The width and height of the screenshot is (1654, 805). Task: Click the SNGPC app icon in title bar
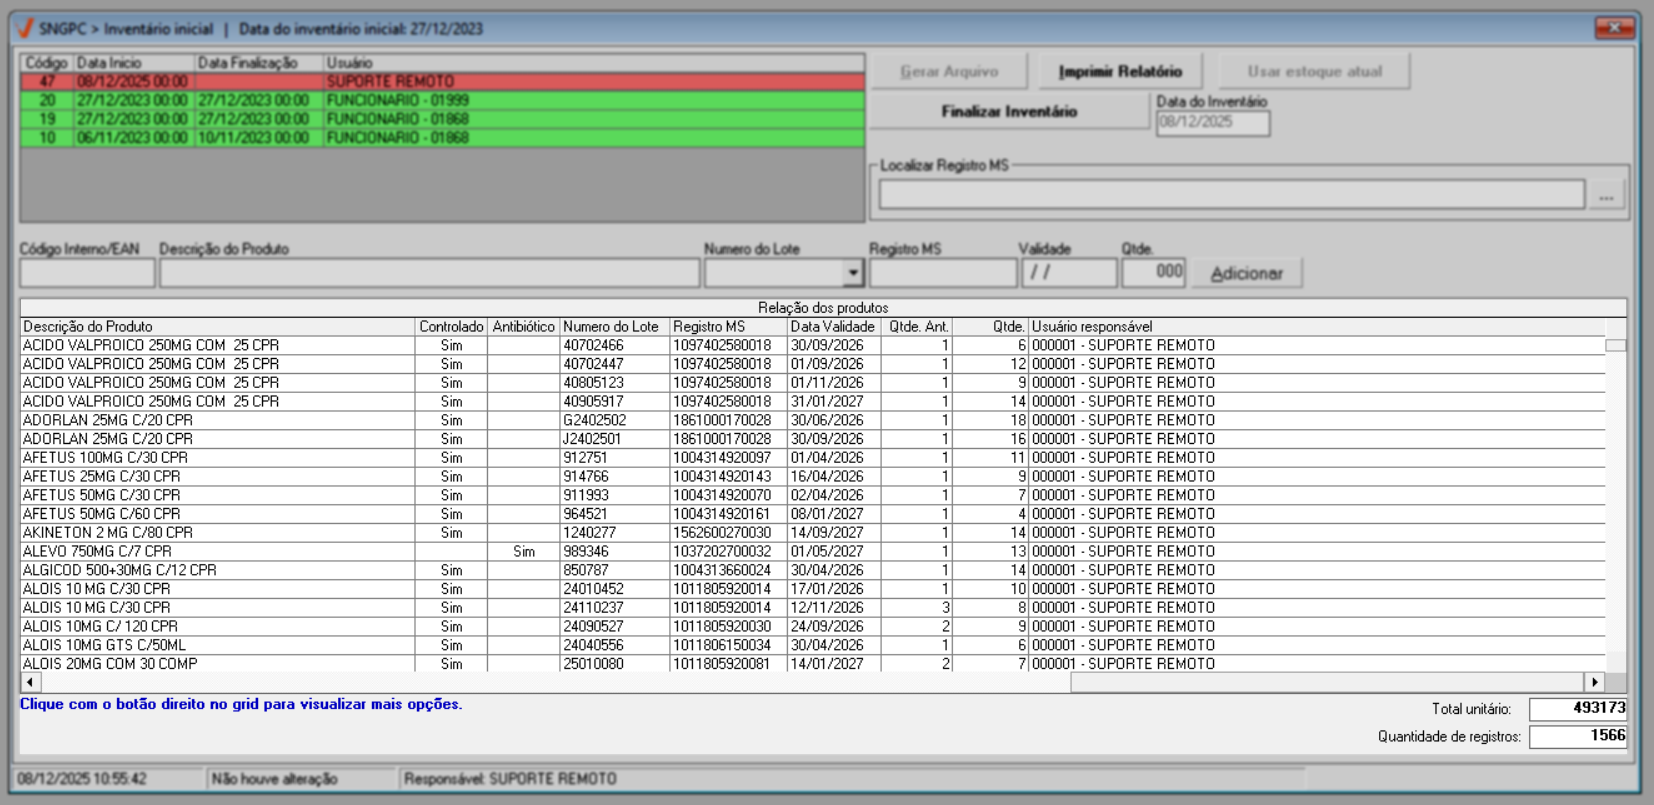point(26,28)
